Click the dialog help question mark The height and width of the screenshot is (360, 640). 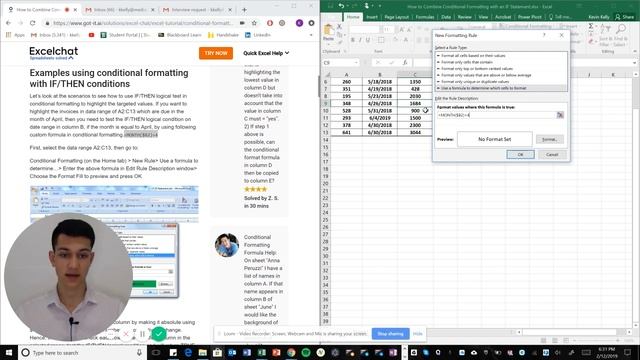click(544, 35)
